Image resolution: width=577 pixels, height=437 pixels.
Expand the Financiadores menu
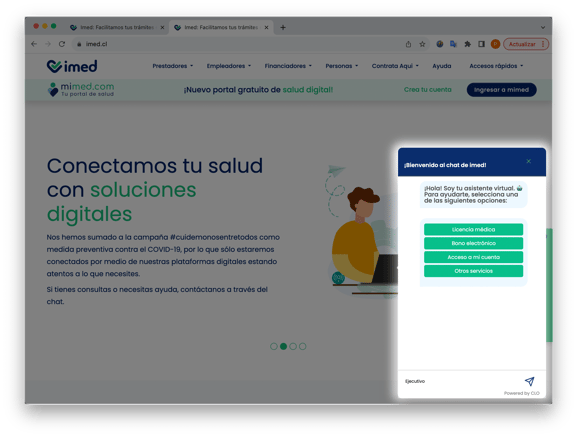coord(288,66)
